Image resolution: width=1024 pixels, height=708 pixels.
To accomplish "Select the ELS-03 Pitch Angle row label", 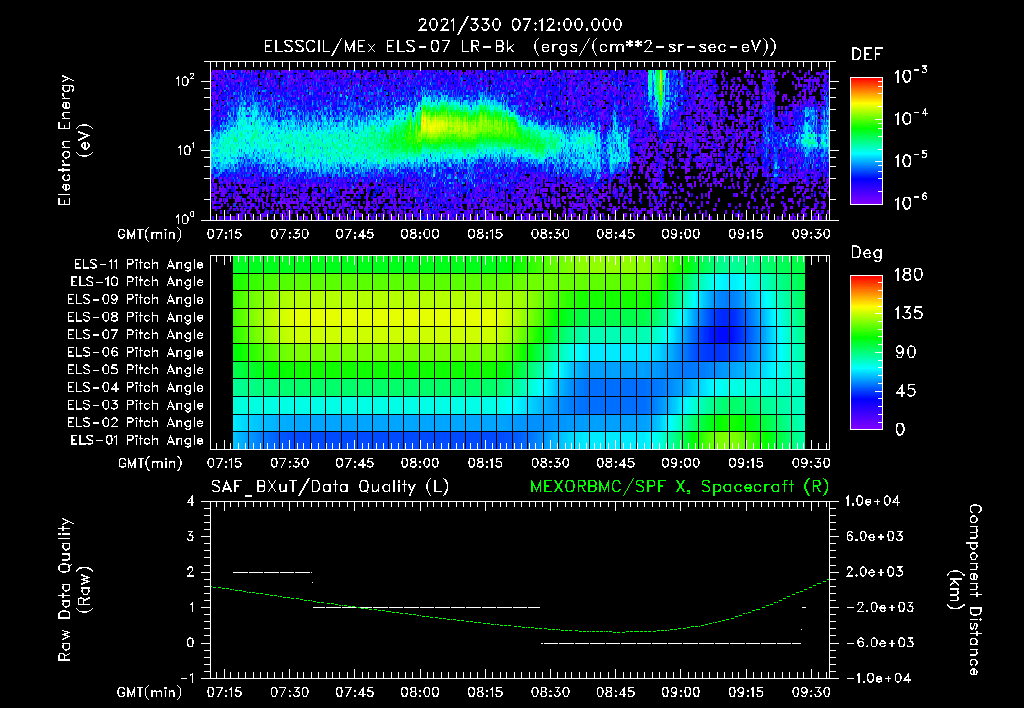I will coord(136,405).
